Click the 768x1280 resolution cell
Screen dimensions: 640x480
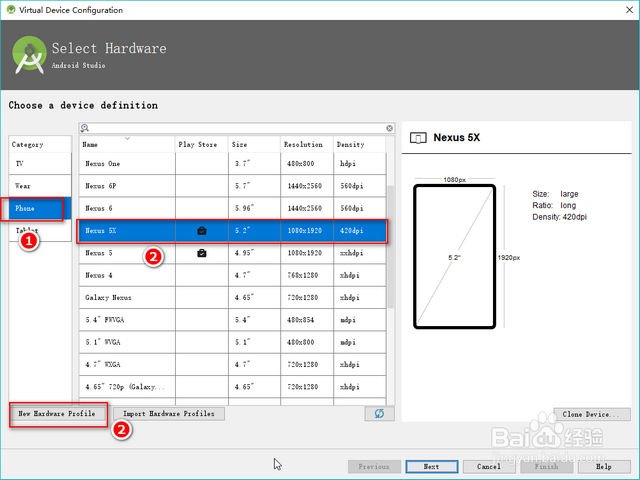tap(307, 276)
